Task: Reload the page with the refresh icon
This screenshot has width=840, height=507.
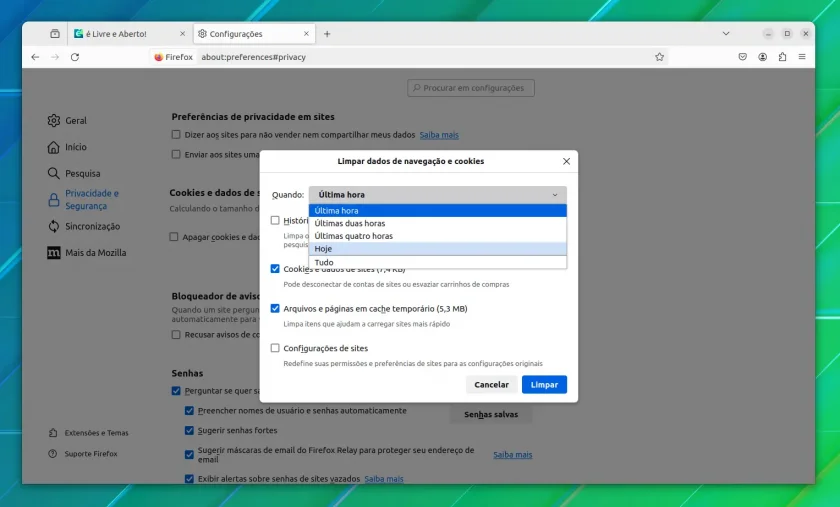Action: tap(75, 57)
